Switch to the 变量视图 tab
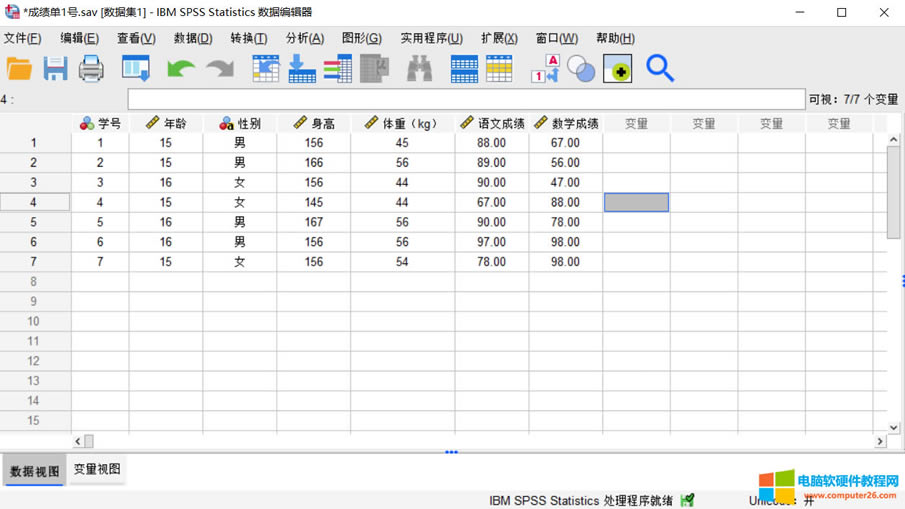The width and height of the screenshot is (905, 509). point(97,469)
